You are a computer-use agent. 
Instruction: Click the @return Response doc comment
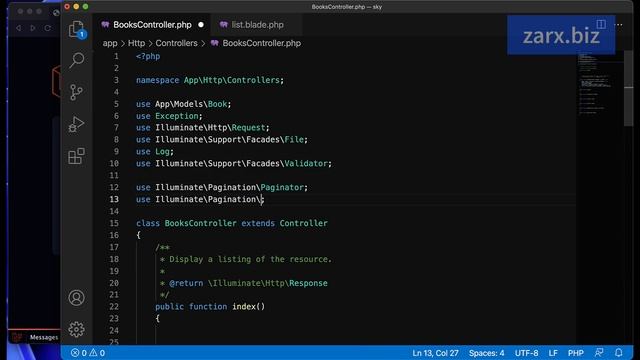(244, 283)
